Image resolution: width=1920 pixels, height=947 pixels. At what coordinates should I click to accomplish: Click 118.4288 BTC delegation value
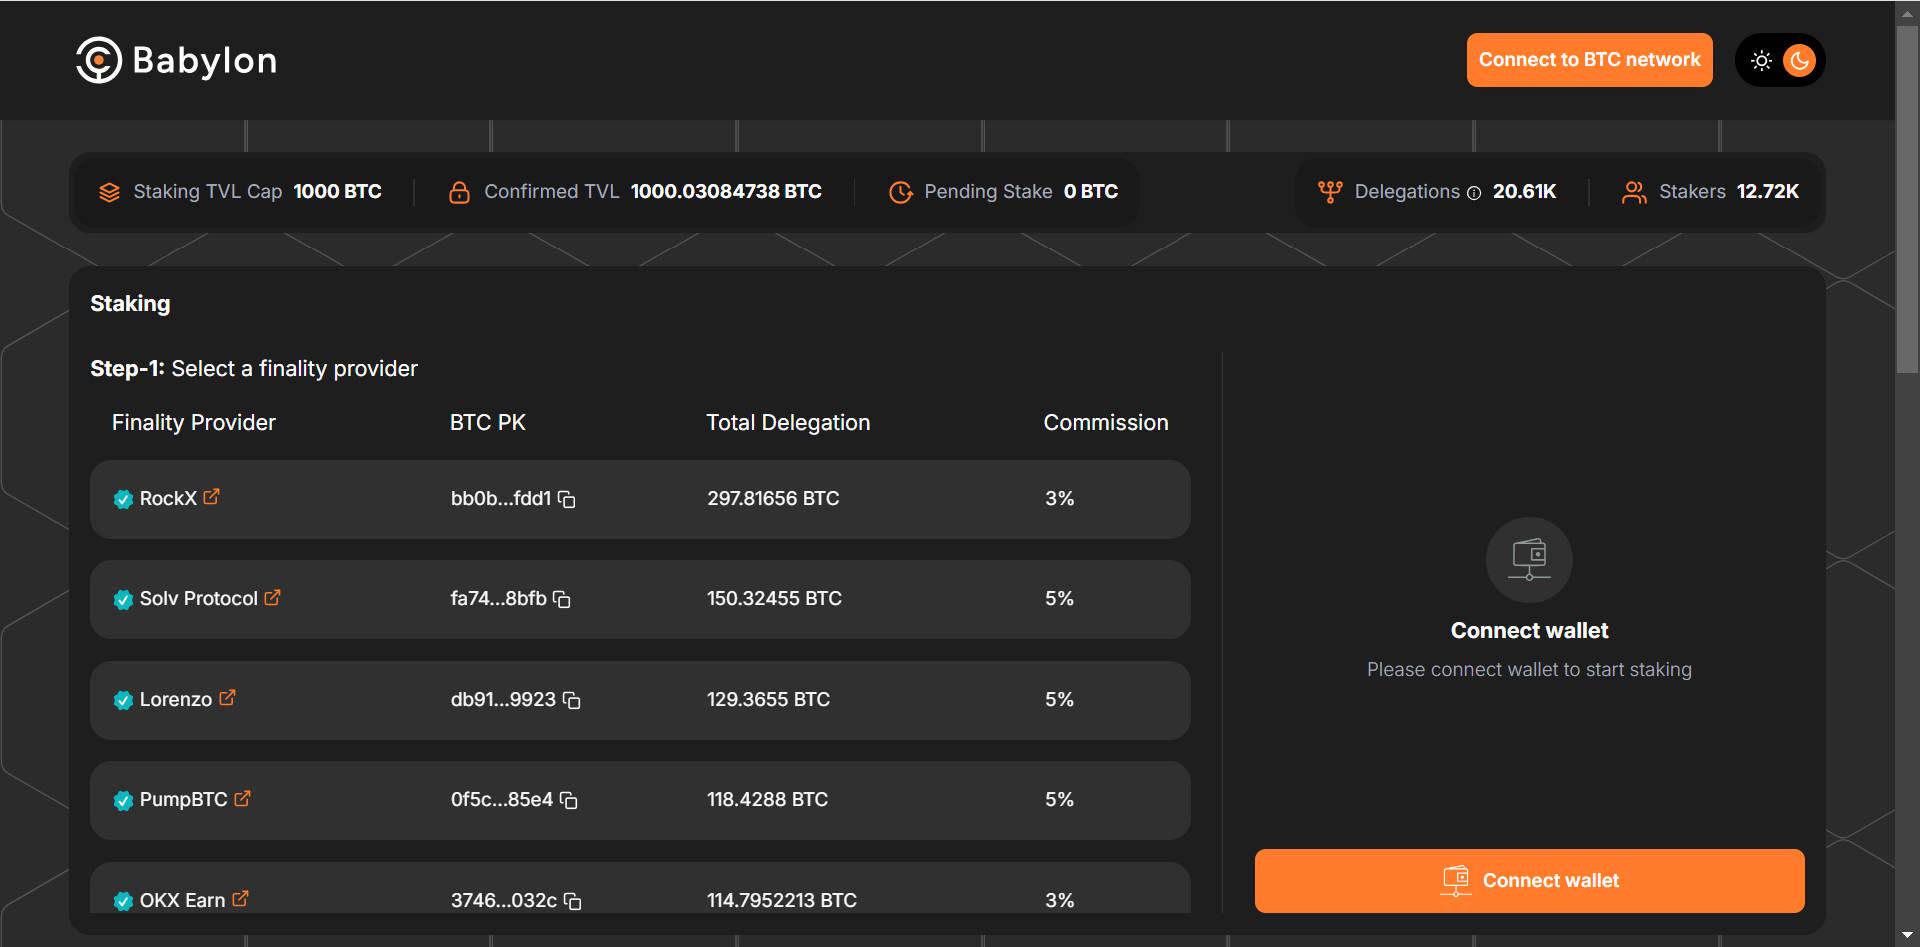(767, 799)
